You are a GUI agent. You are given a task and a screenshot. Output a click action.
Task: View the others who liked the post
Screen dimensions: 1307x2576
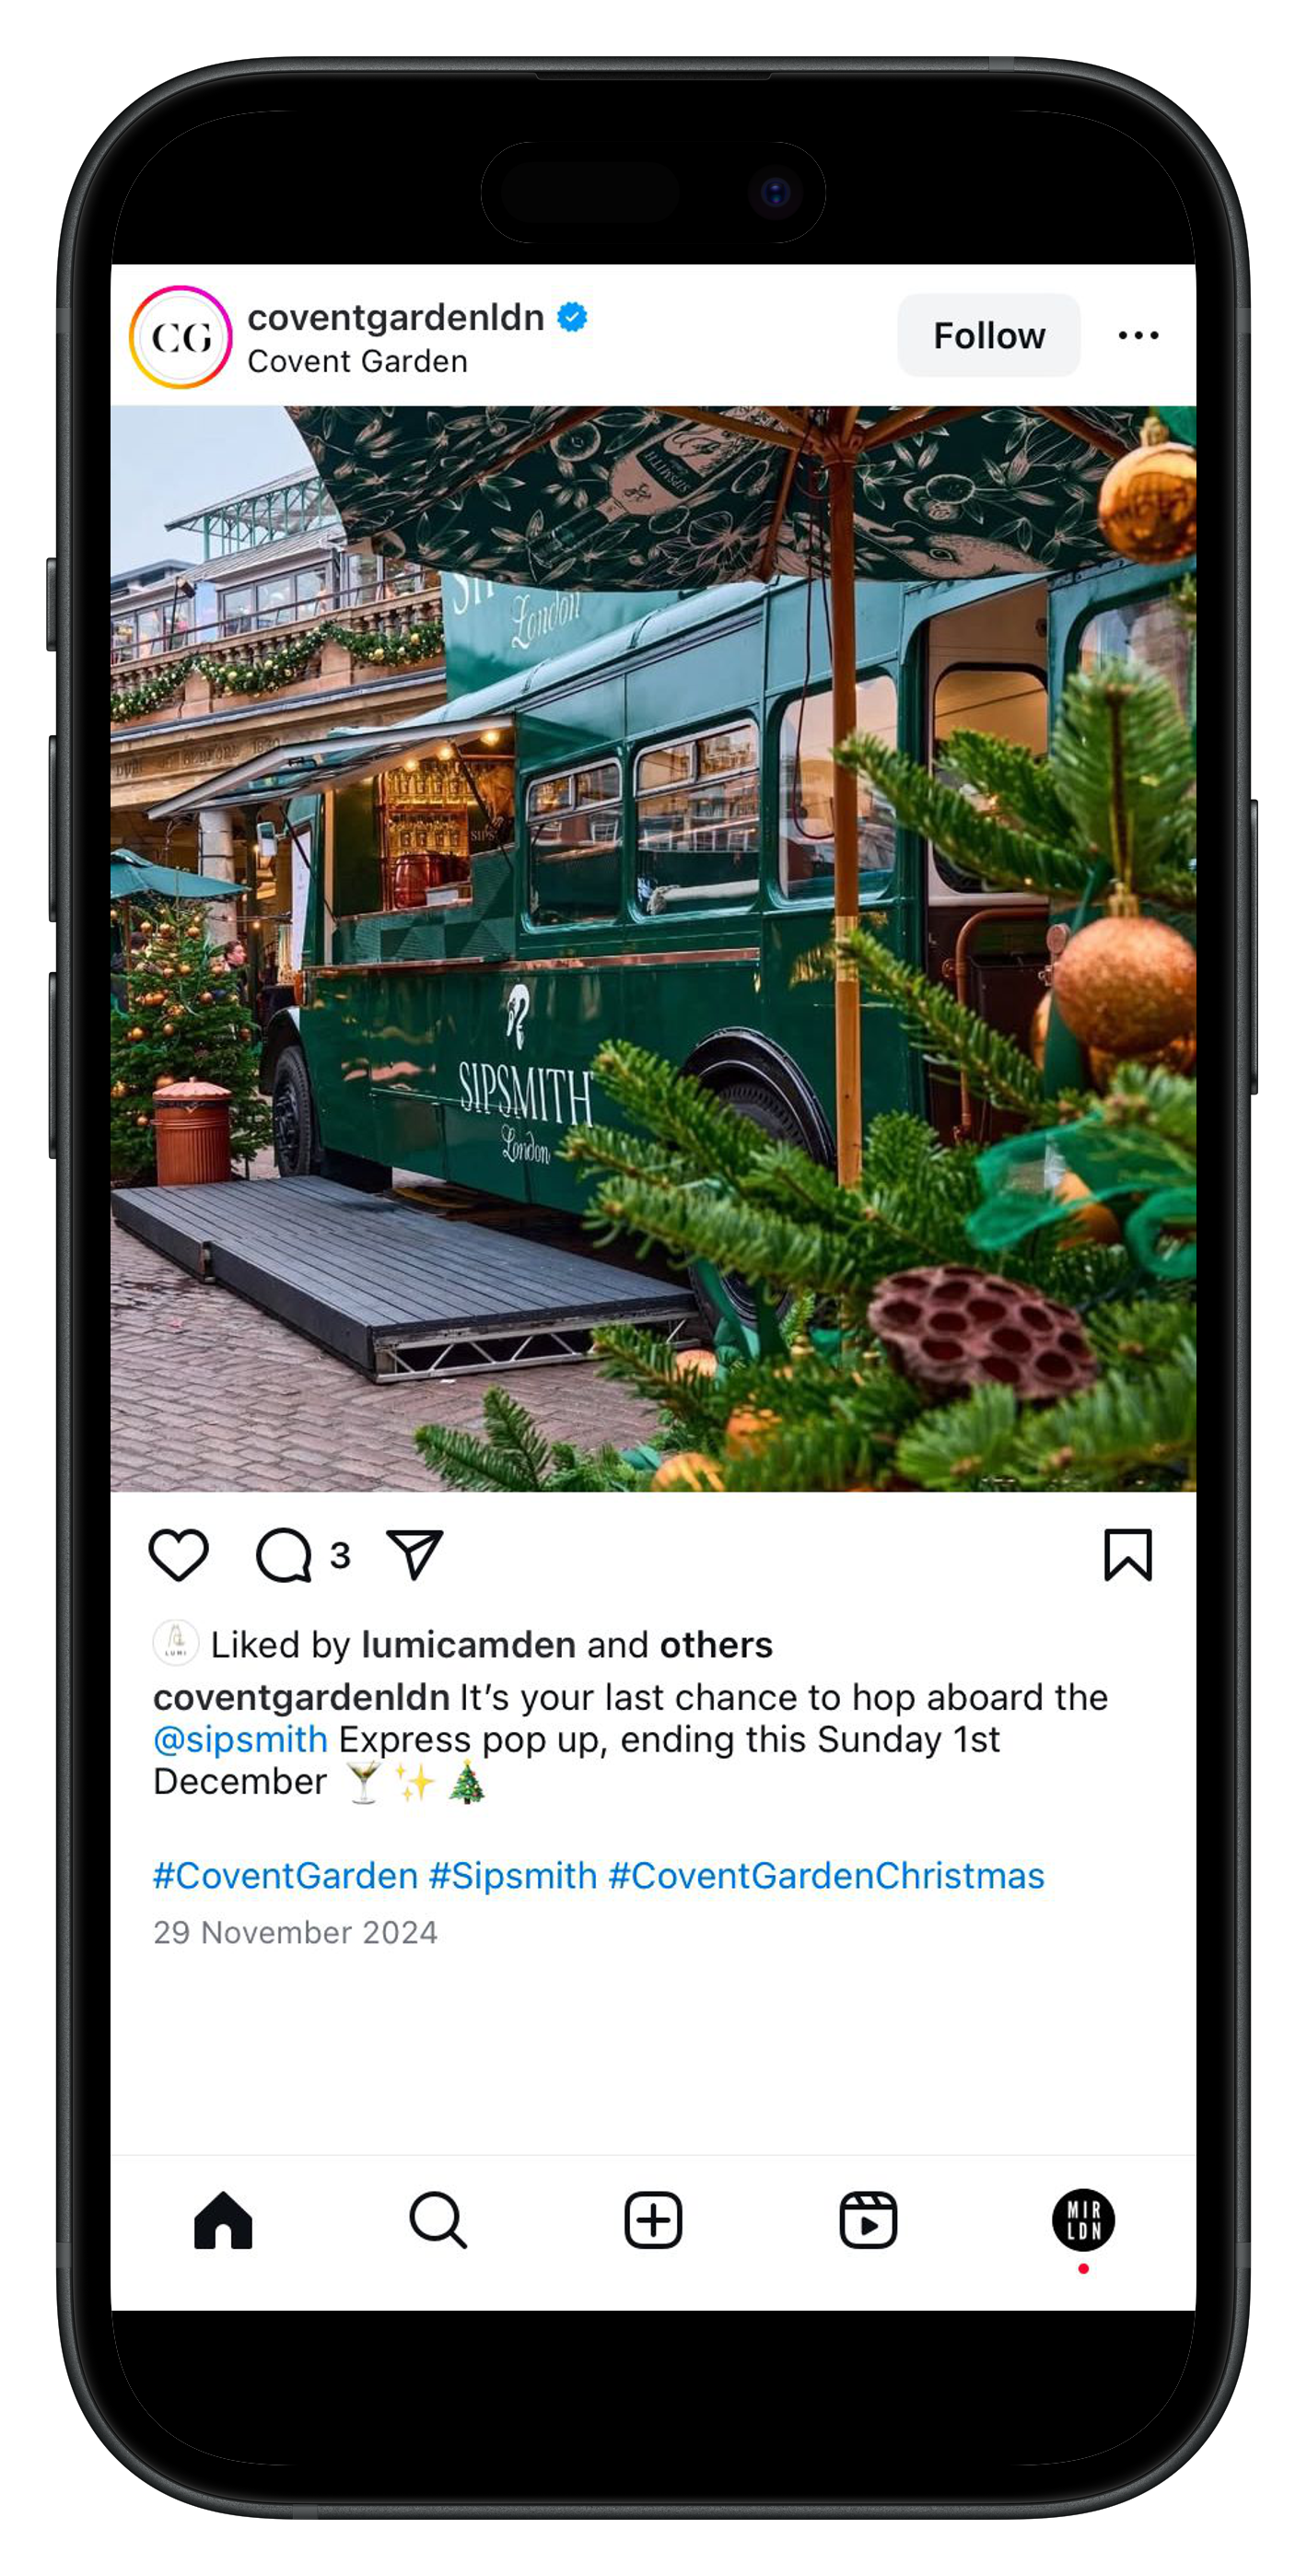click(x=716, y=1645)
